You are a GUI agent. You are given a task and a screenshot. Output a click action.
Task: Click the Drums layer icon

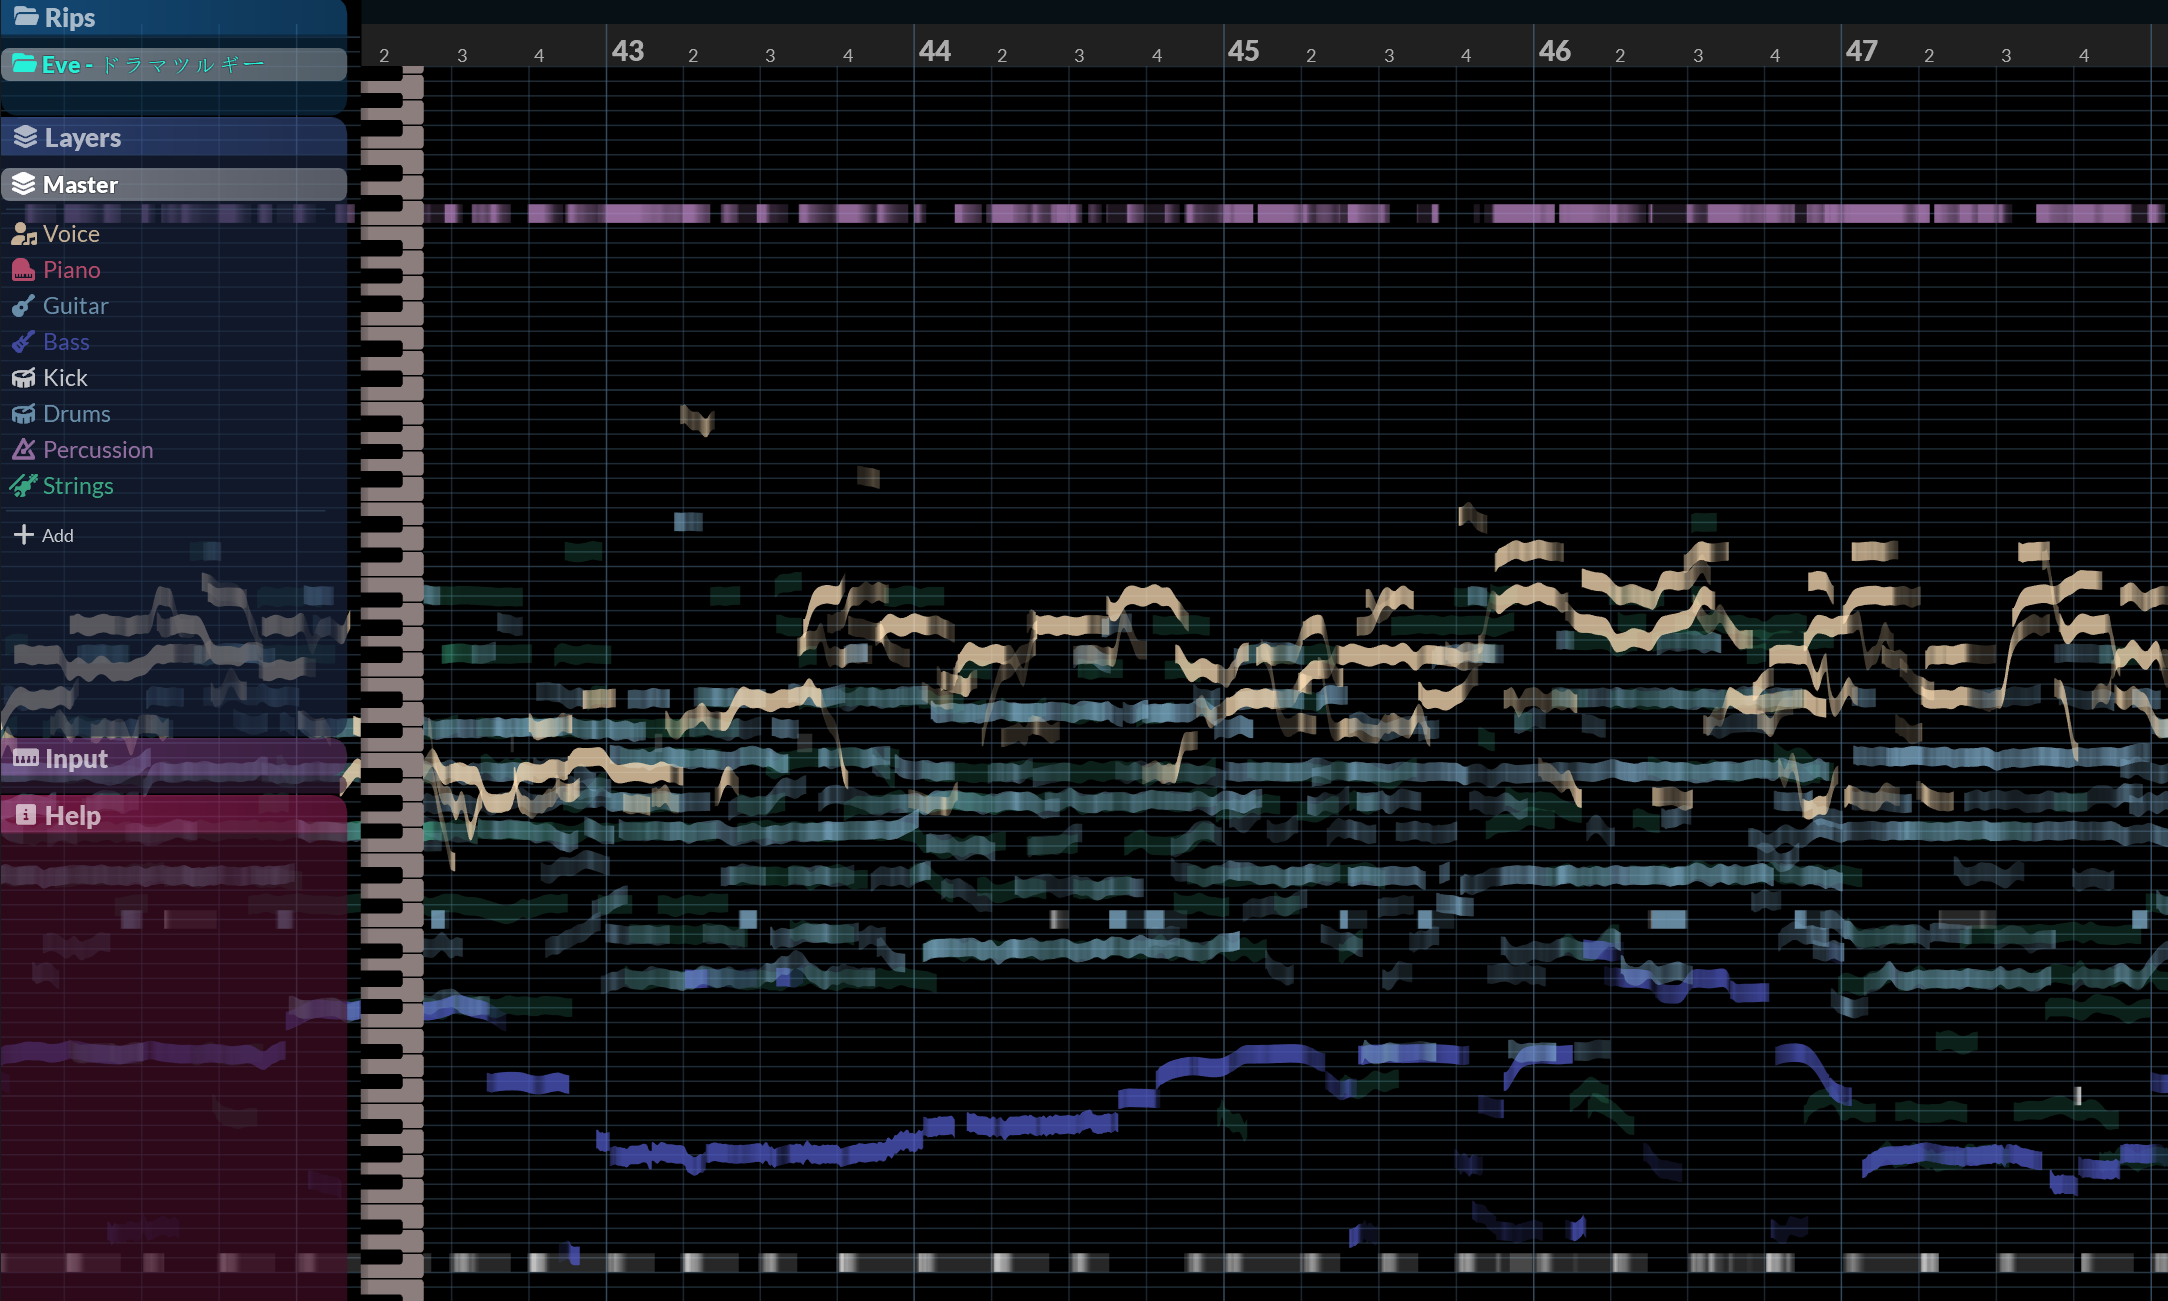(24, 414)
